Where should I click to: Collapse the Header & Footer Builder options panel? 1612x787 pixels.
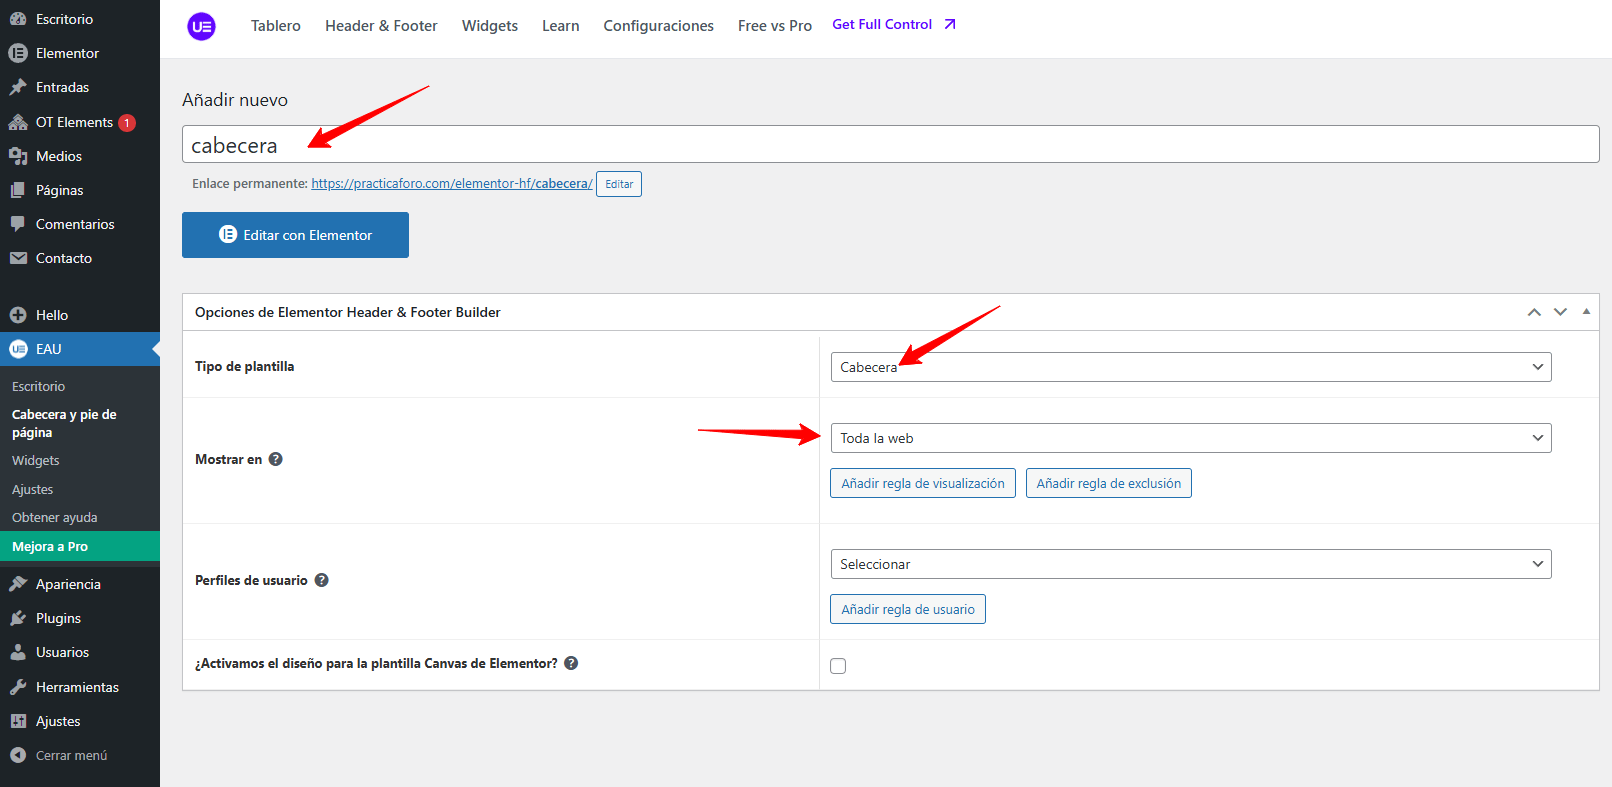[1586, 312]
